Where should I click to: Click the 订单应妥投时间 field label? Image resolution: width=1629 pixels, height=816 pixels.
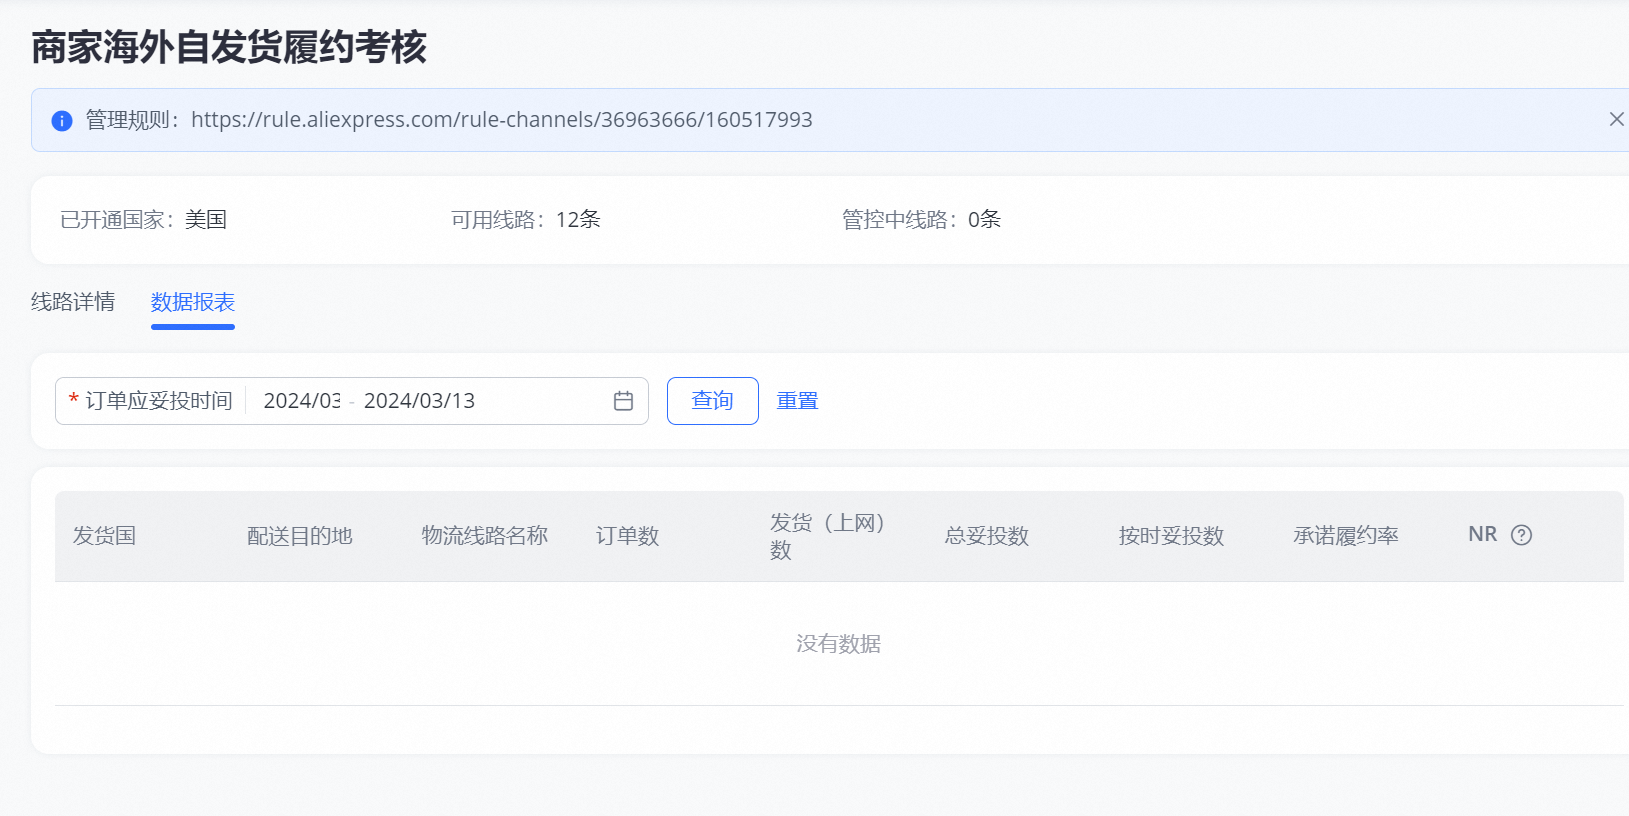159,401
